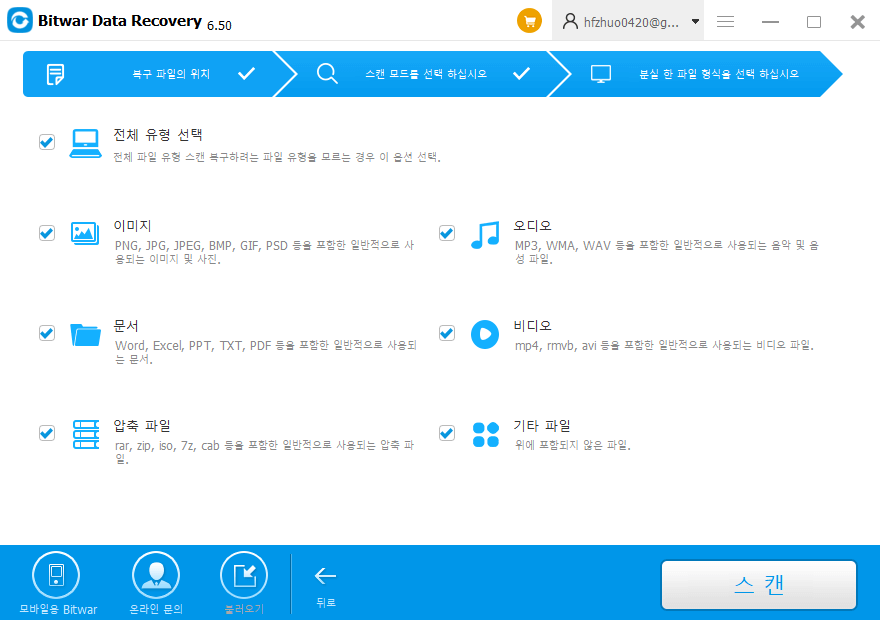The image size is (880, 620).
Task: Click the Bitwar logo icon
Action: 20,21
